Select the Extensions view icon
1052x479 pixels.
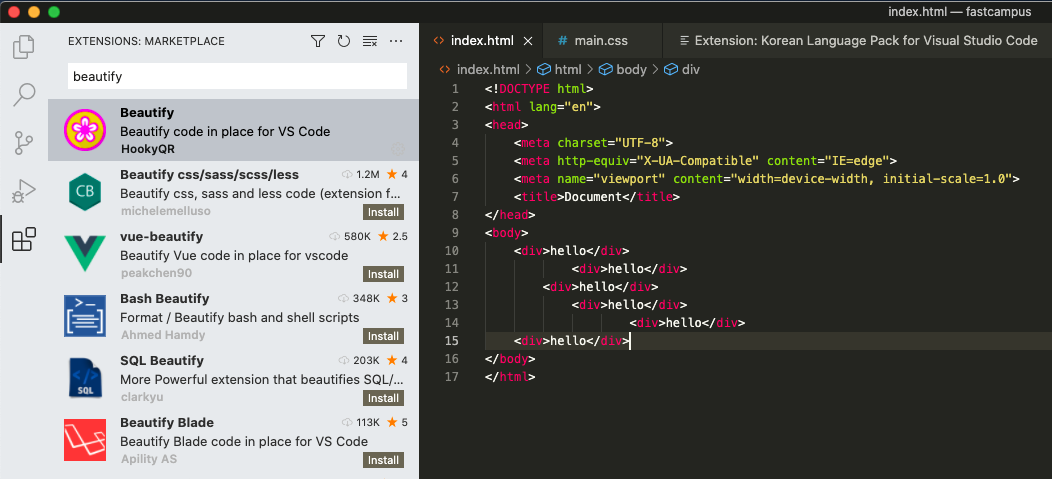(24, 240)
